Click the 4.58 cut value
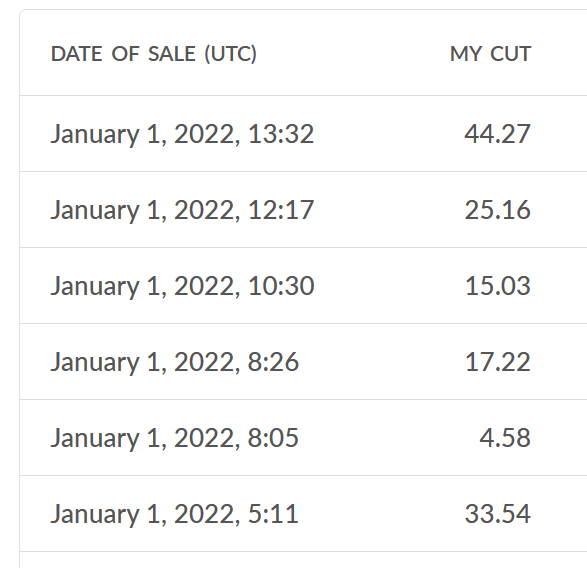The image size is (587, 568). pos(505,437)
